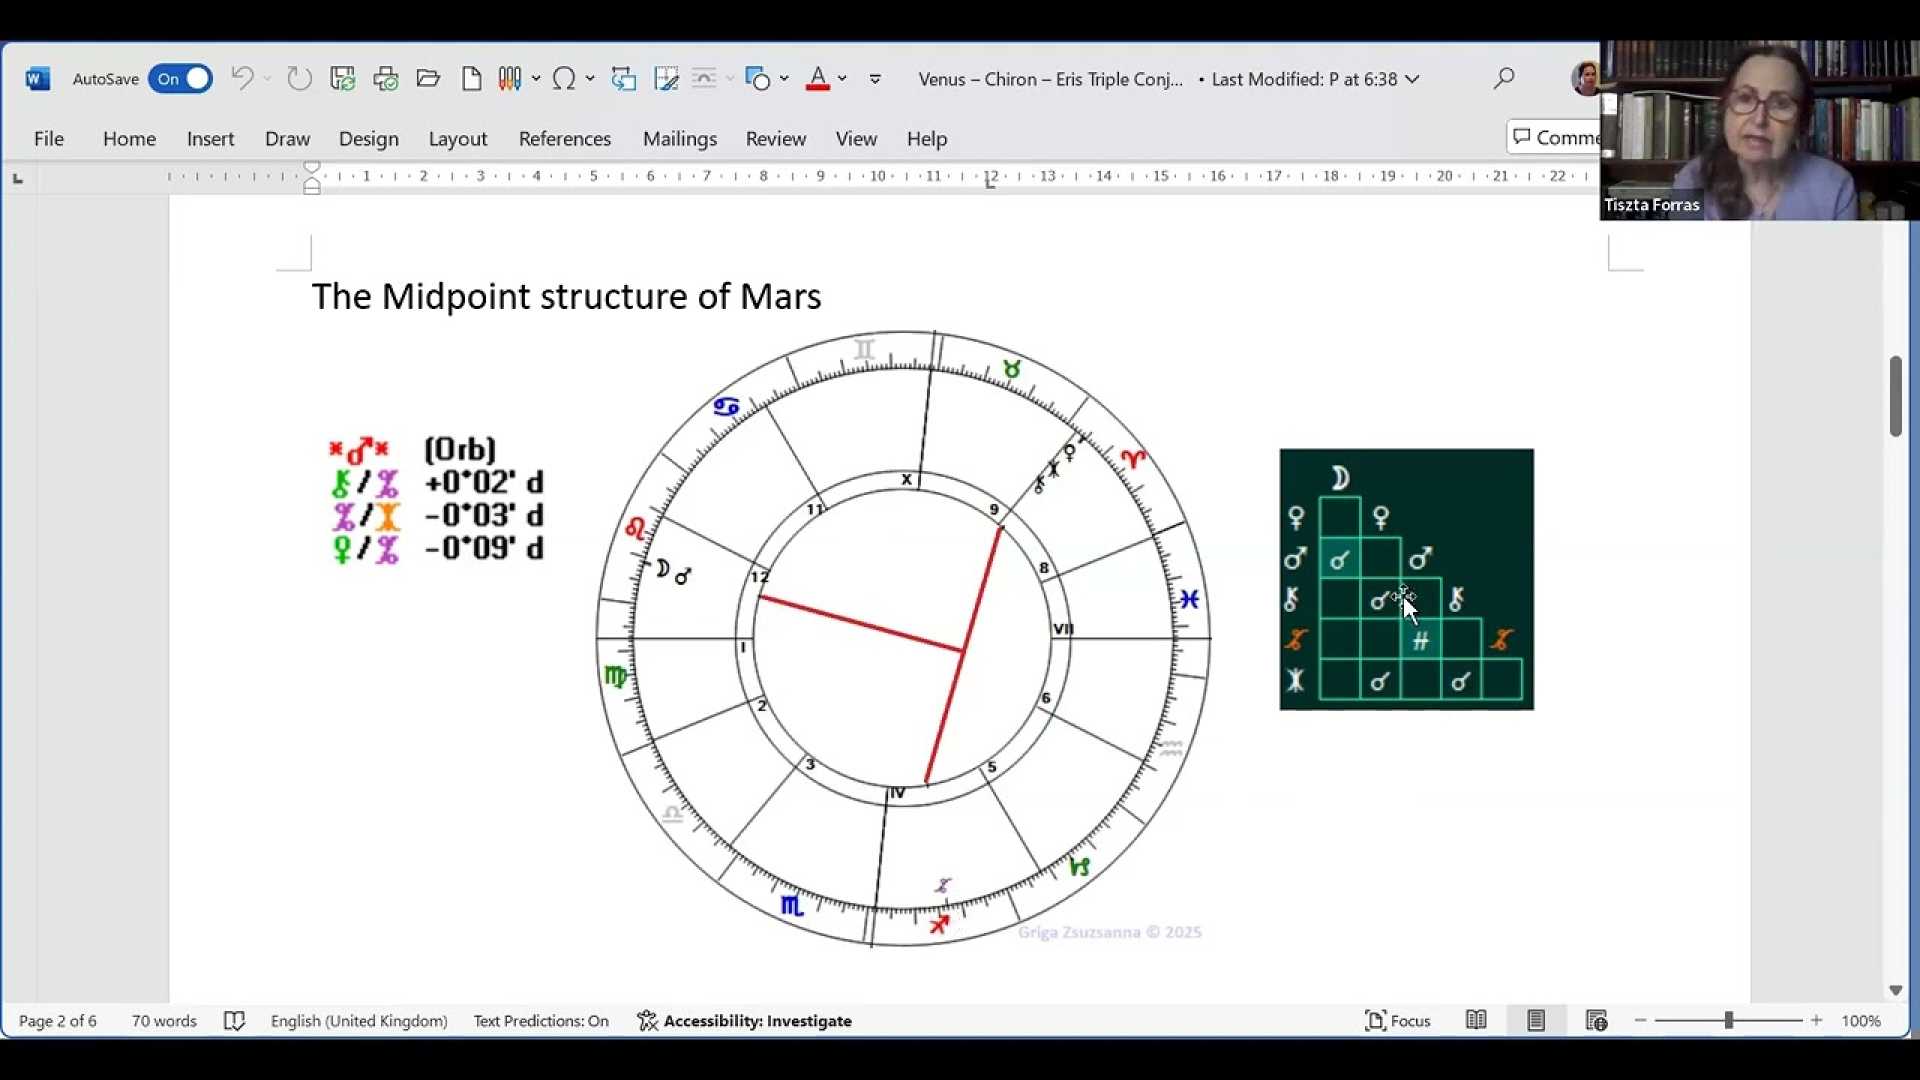Open the View tab

click(x=856, y=139)
